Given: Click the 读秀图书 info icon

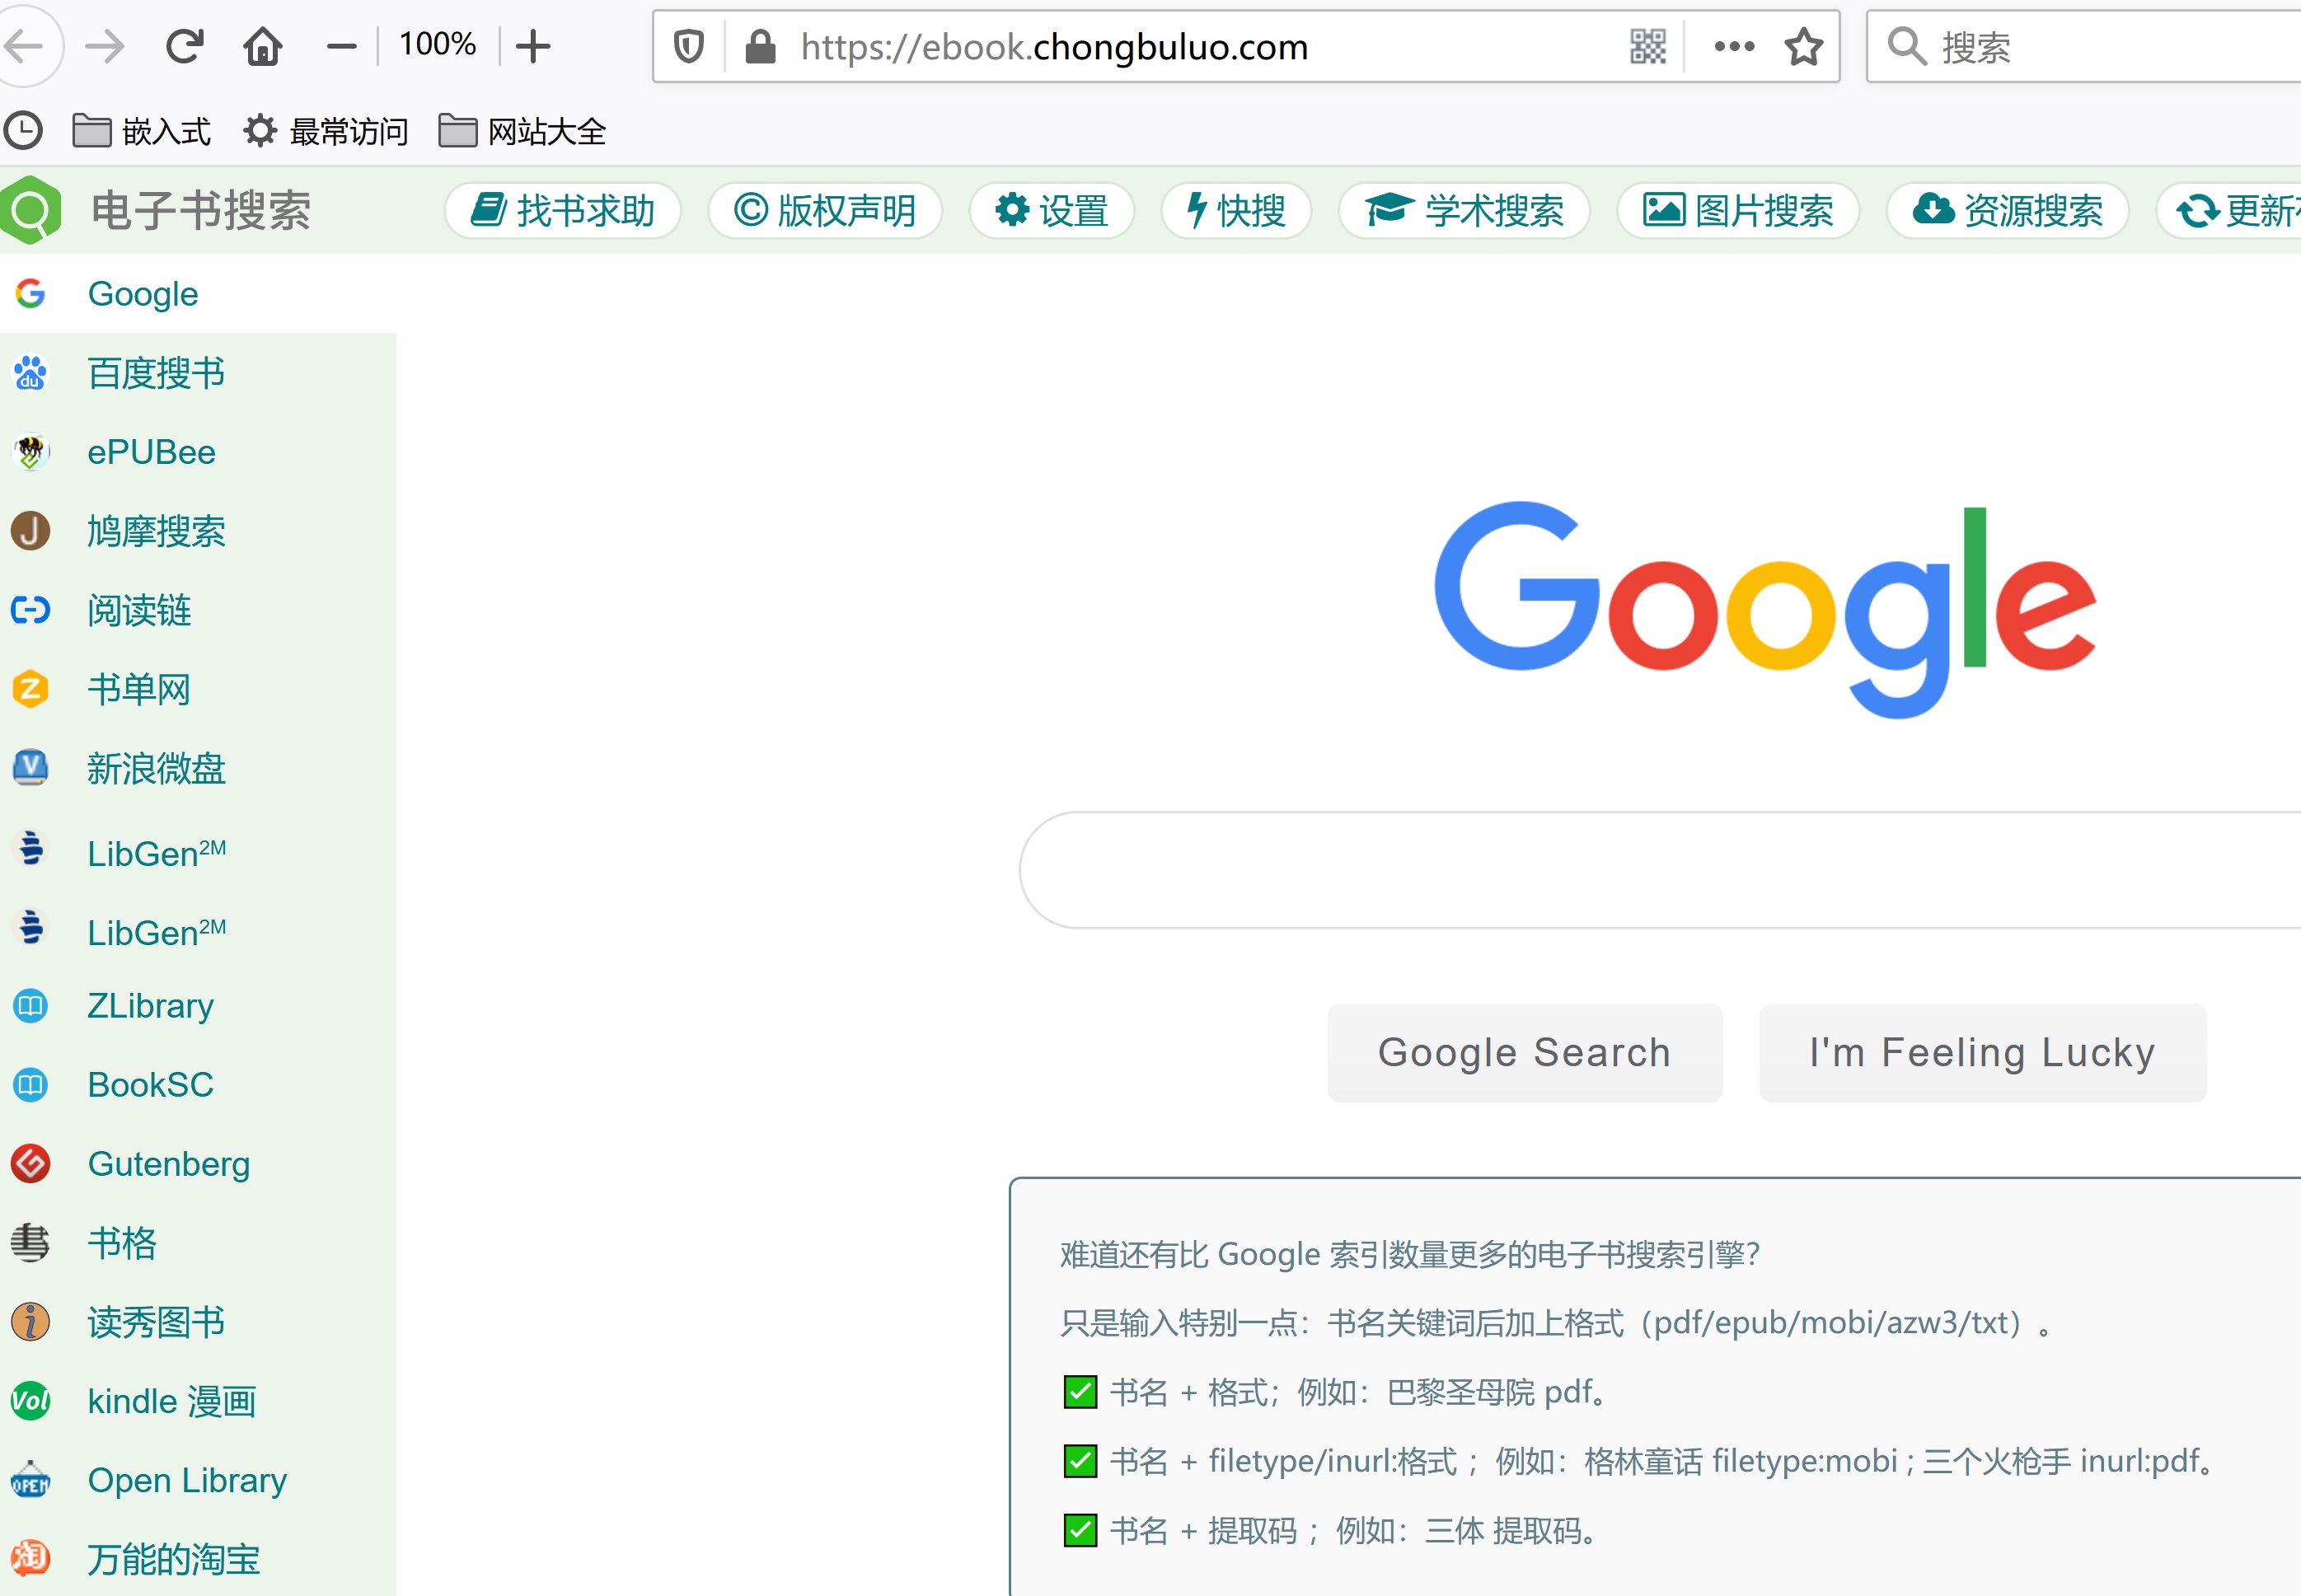Looking at the screenshot, I should click(31, 1321).
